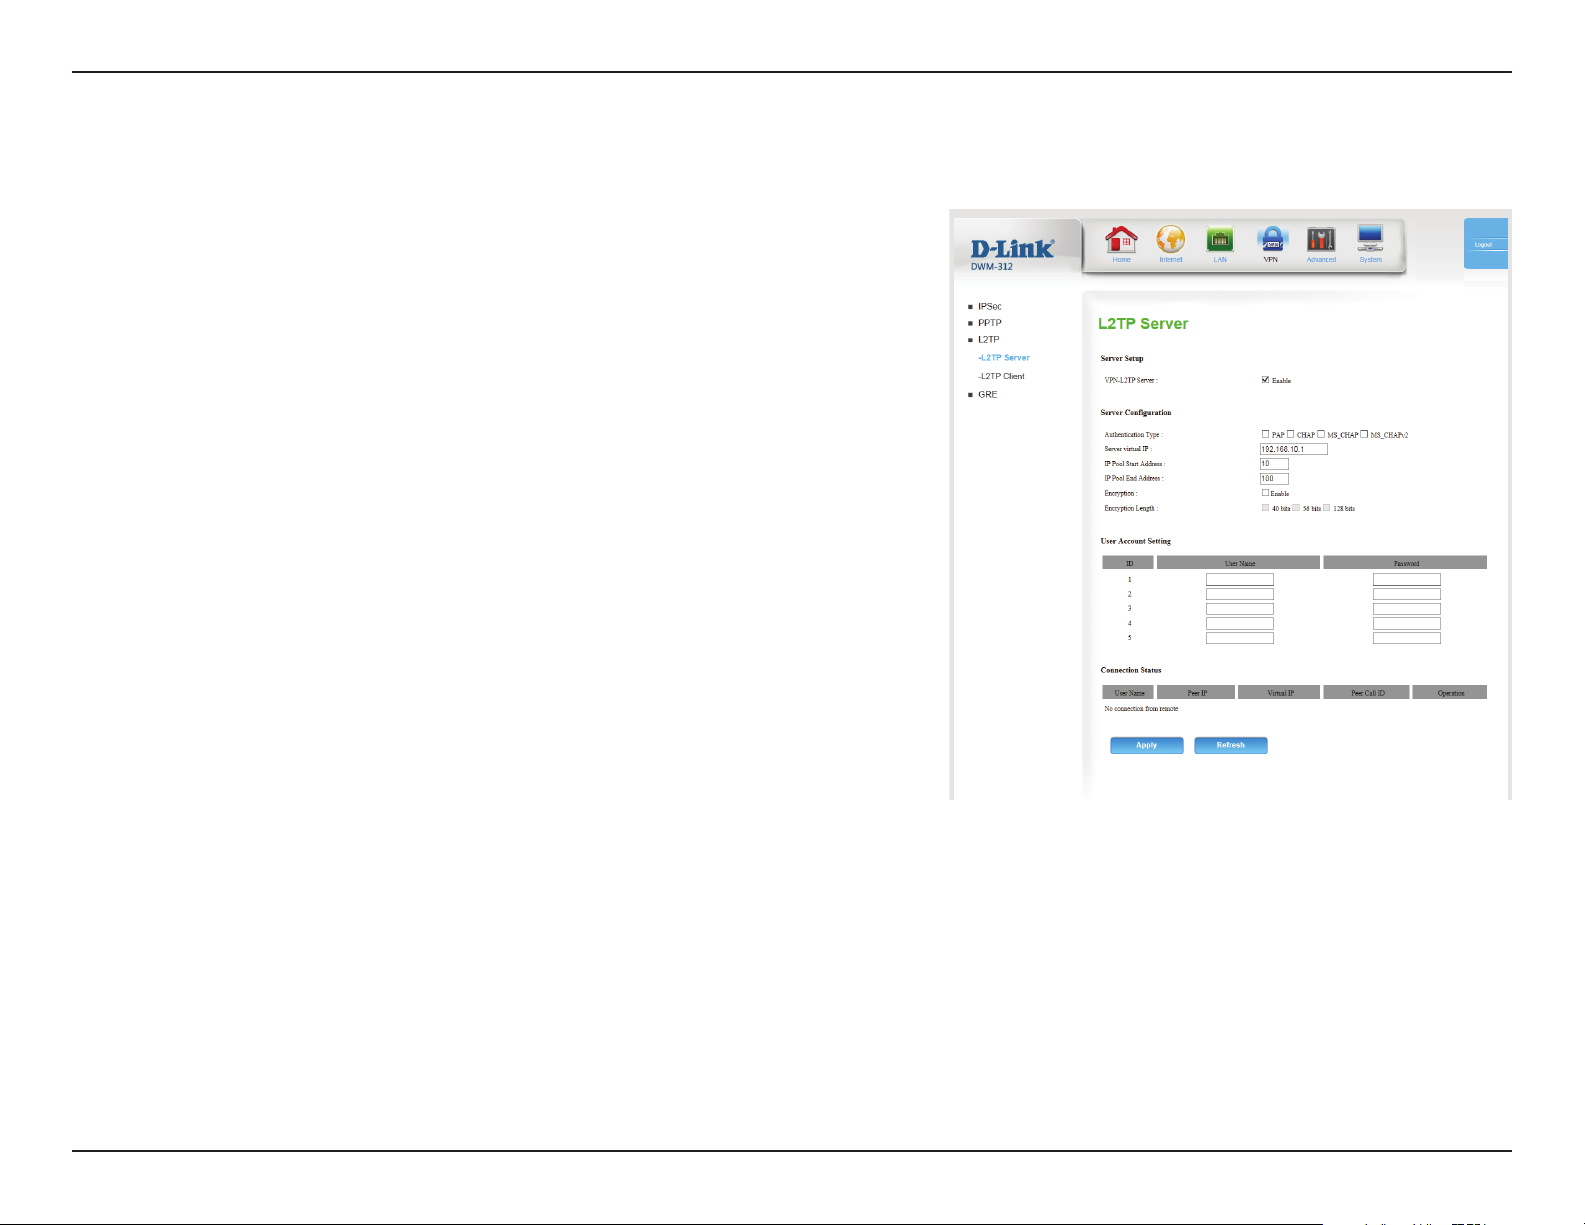
Task: Check the MS_CHAPv2 authentication option
Action: (1364, 434)
